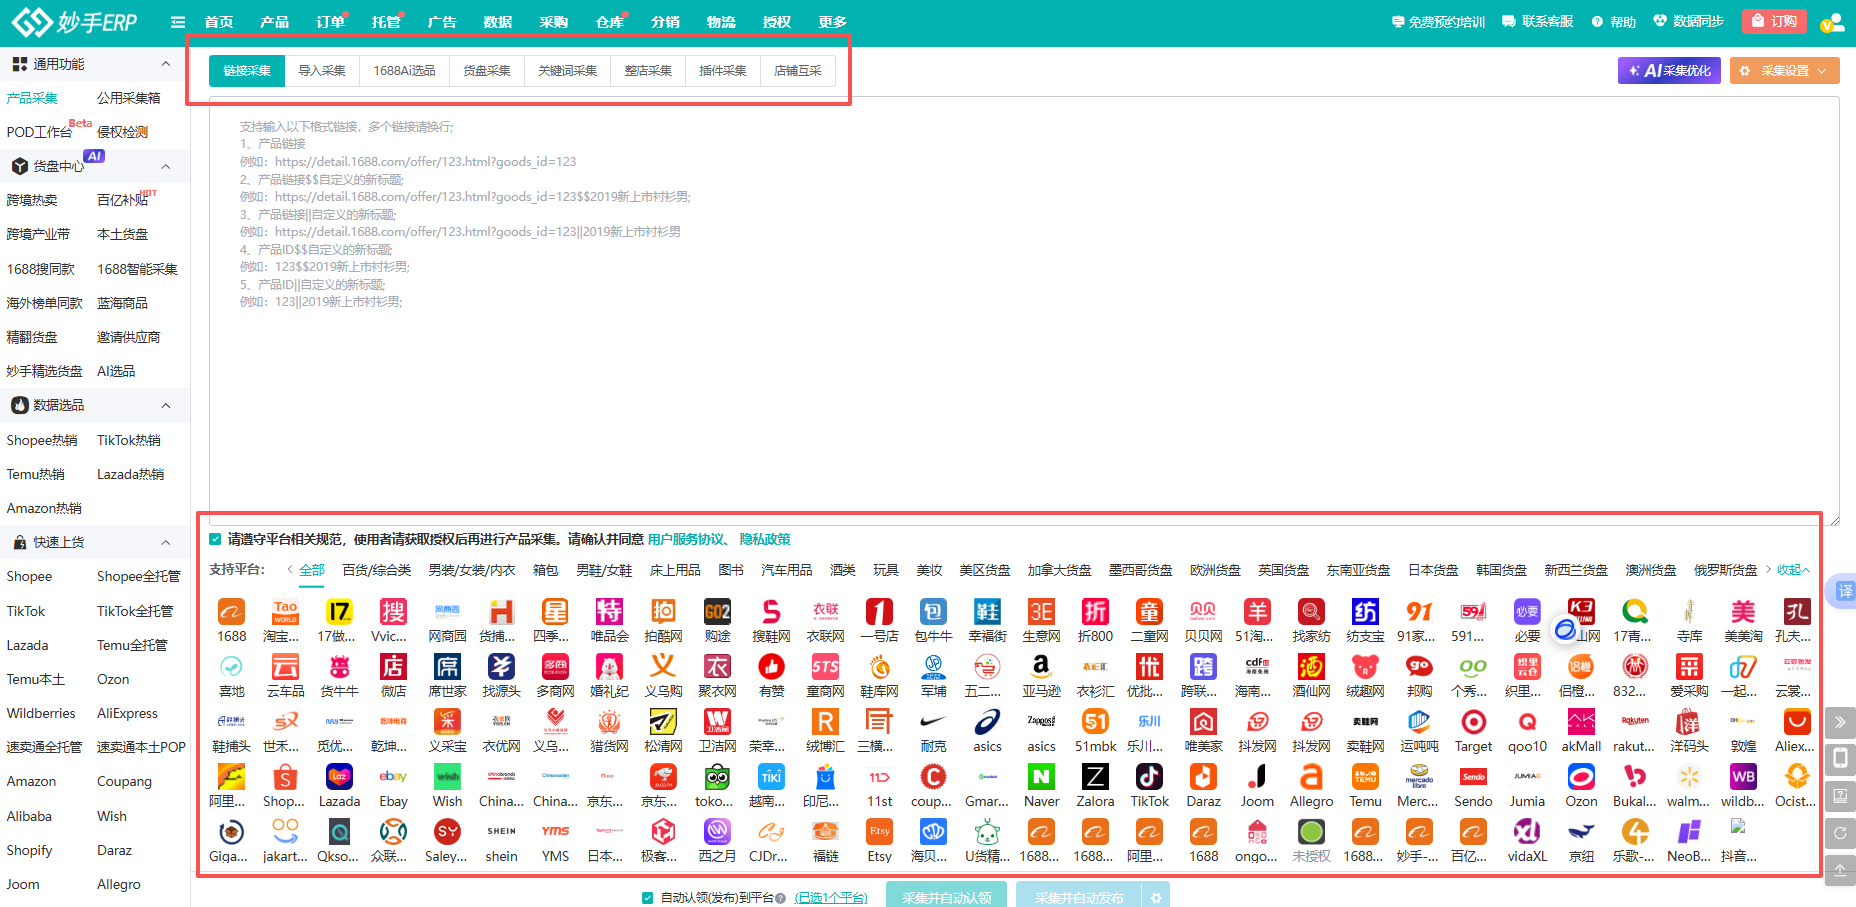Click the sidebar menu hamburger icon

tap(178, 22)
